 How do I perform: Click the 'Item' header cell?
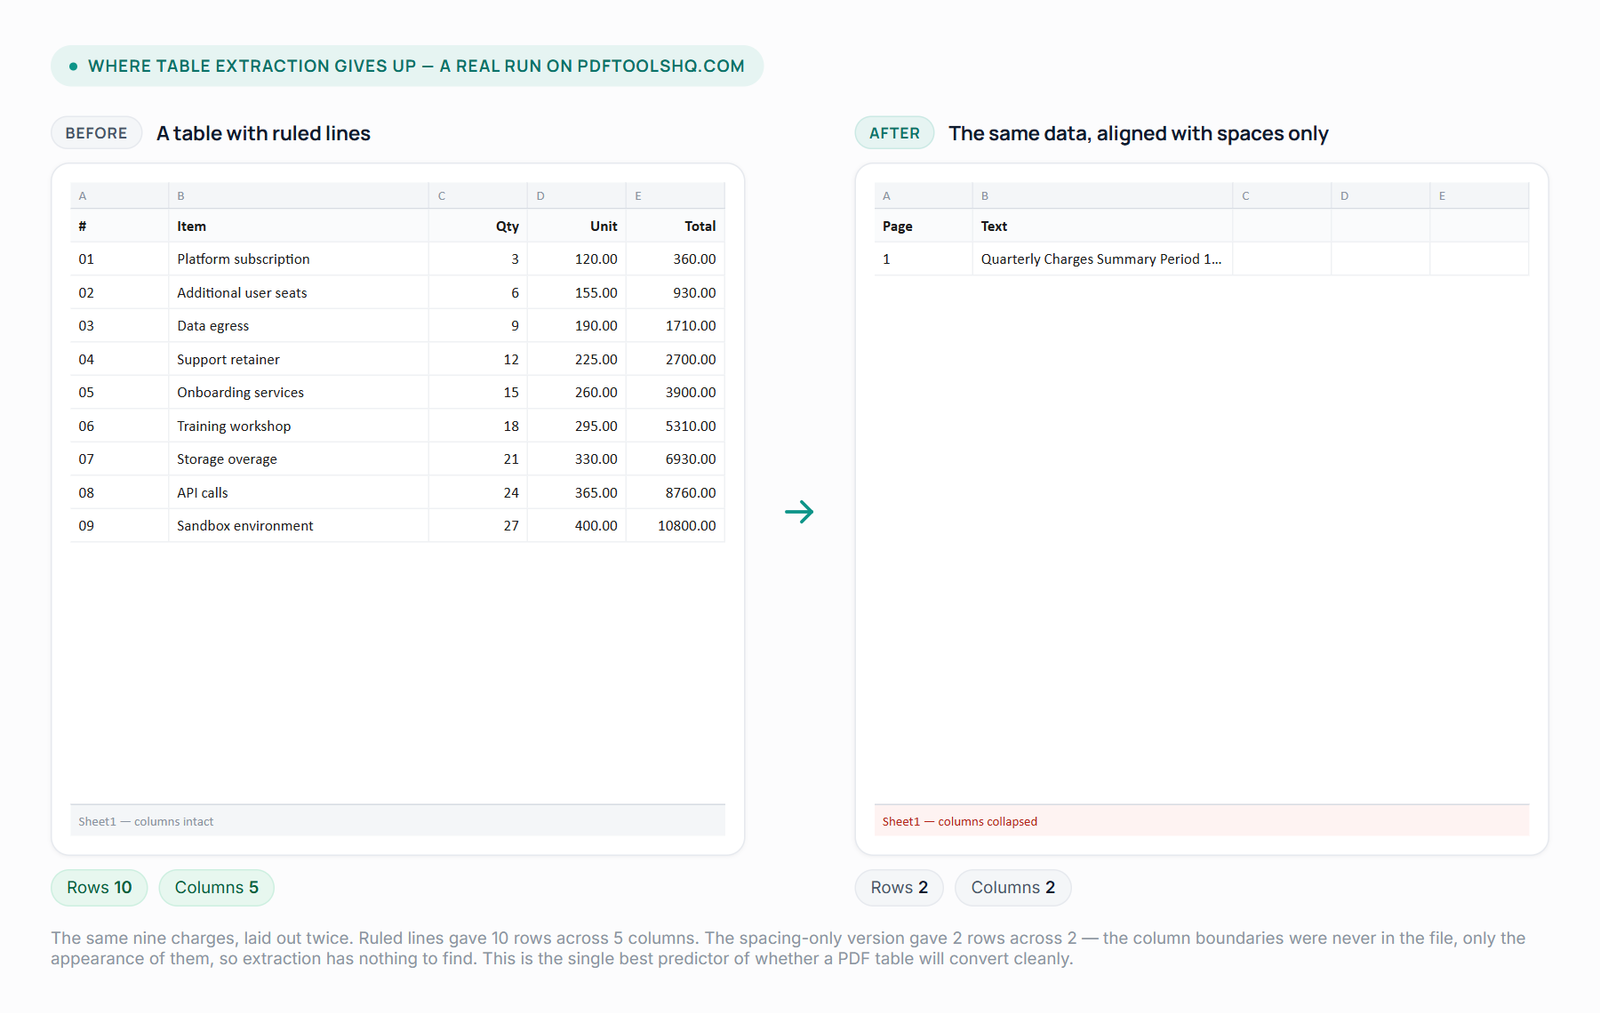tap(298, 226)
